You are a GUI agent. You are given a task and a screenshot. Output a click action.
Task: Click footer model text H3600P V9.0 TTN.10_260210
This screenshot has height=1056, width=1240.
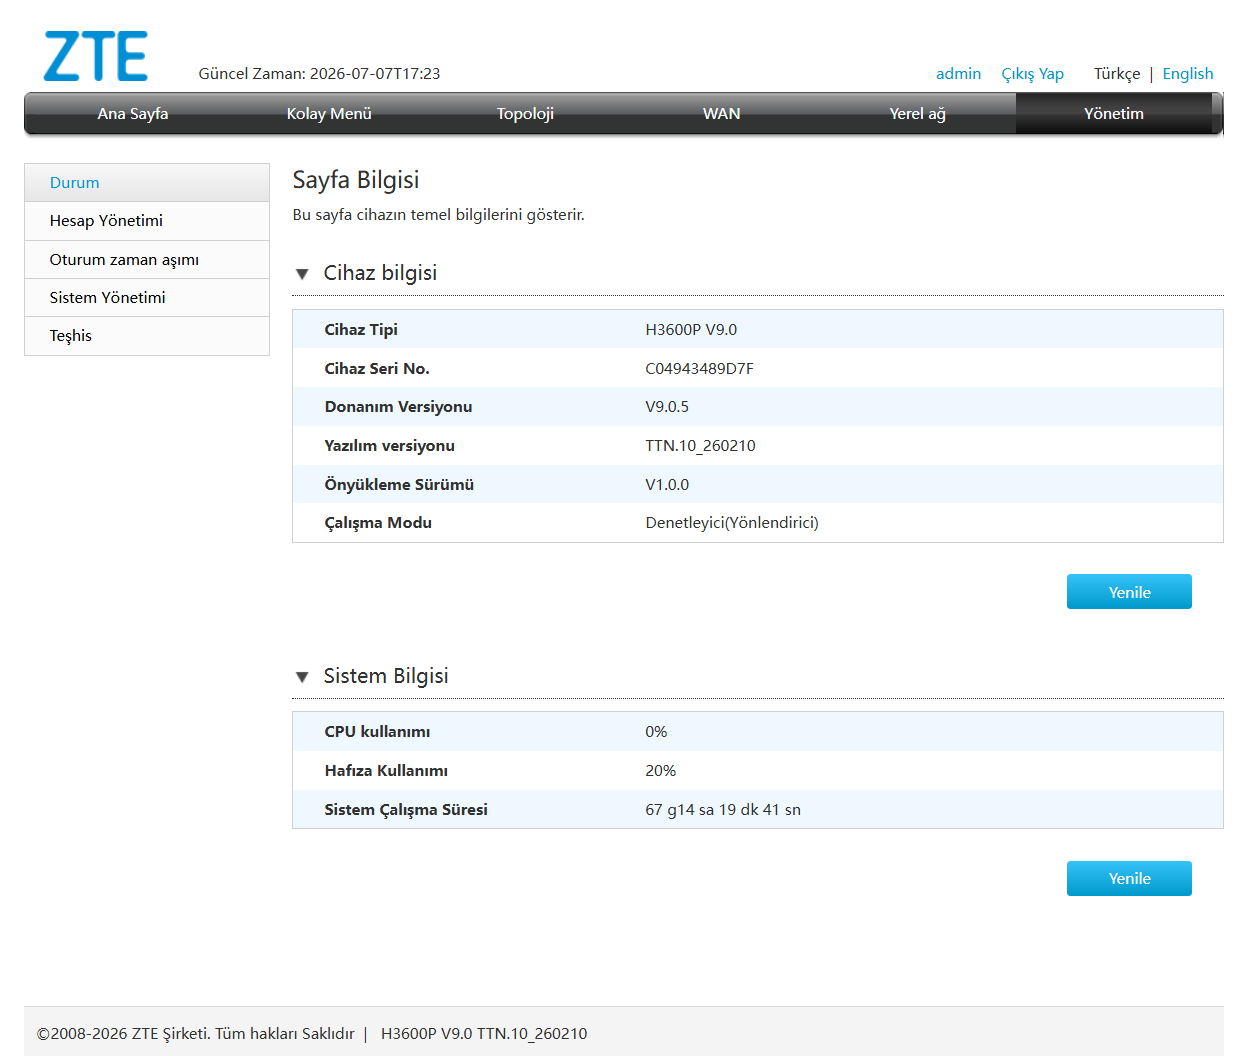click(484, 1034)
